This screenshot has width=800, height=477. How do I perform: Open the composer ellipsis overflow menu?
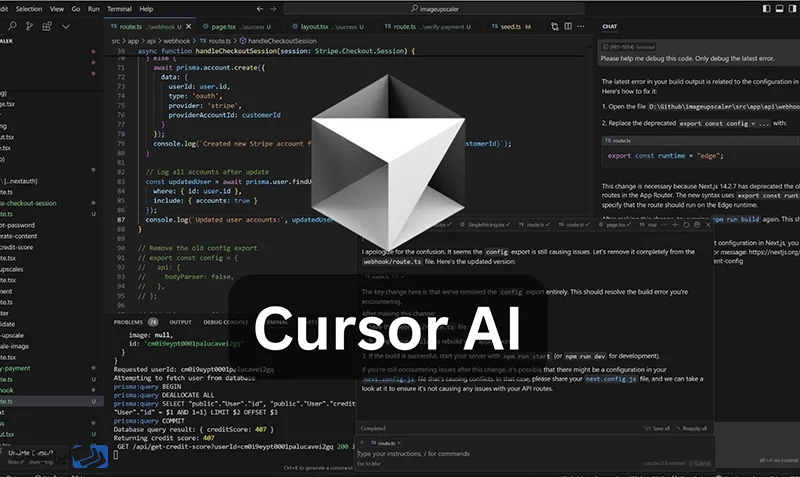(x=664, y=224)
